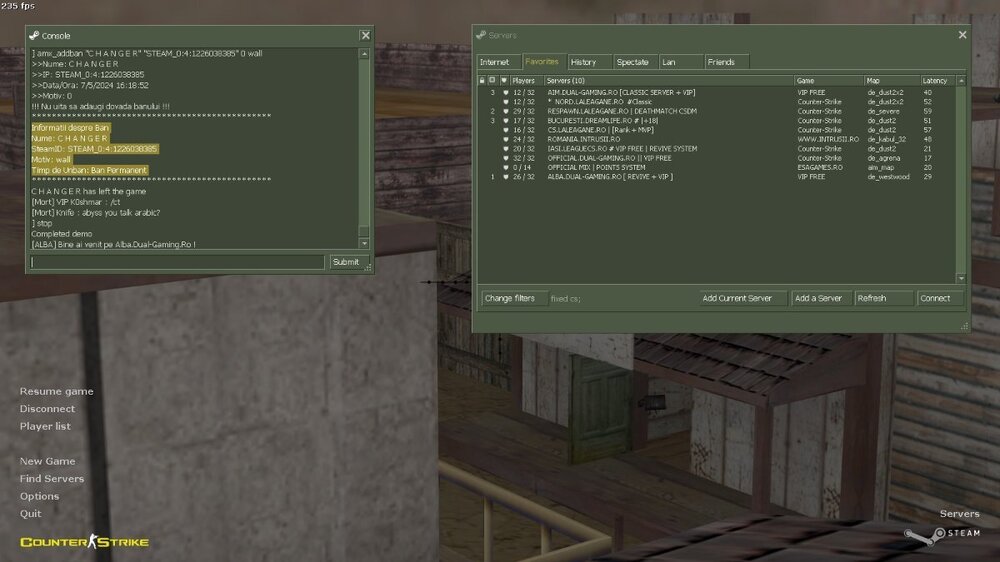Click the password lock column header icon
1000x562 pixels.
tap(482, 80)
